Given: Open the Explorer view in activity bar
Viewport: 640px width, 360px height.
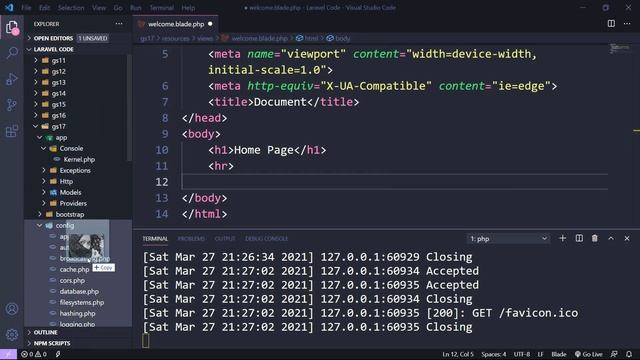Looking at the screenshot, I should coord(12,28).
